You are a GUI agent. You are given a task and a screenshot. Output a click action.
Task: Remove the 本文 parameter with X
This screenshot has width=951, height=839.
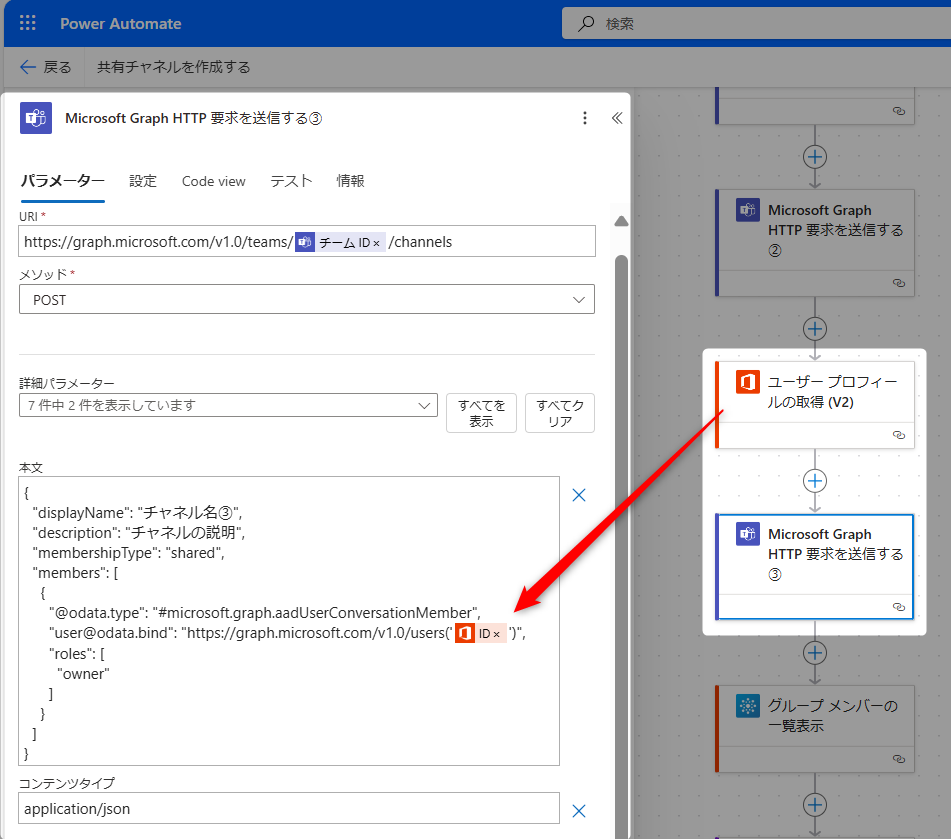[x=579, y=495]
